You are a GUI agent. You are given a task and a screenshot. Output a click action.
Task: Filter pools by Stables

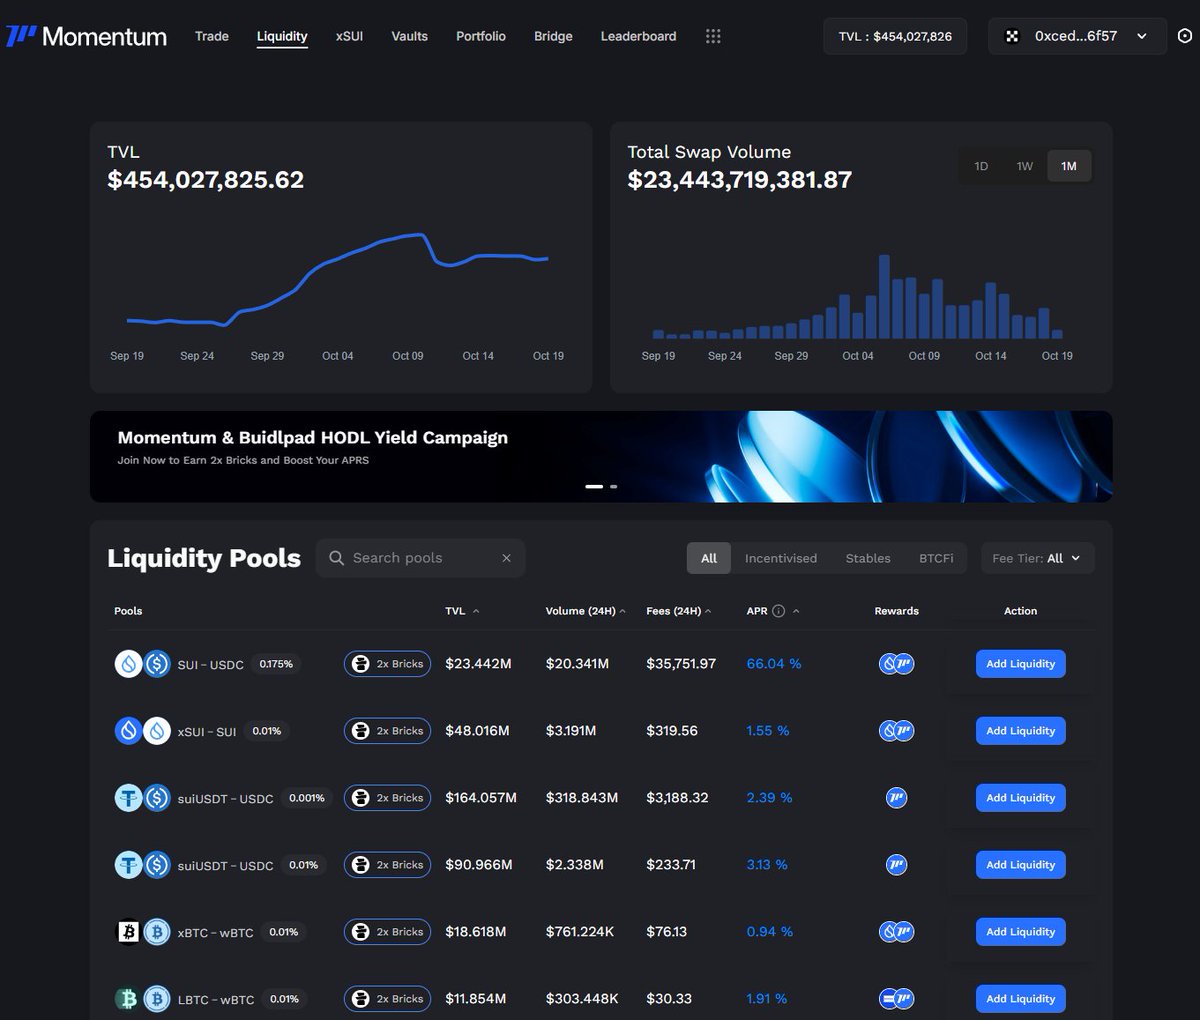click(x=868, y=558)
